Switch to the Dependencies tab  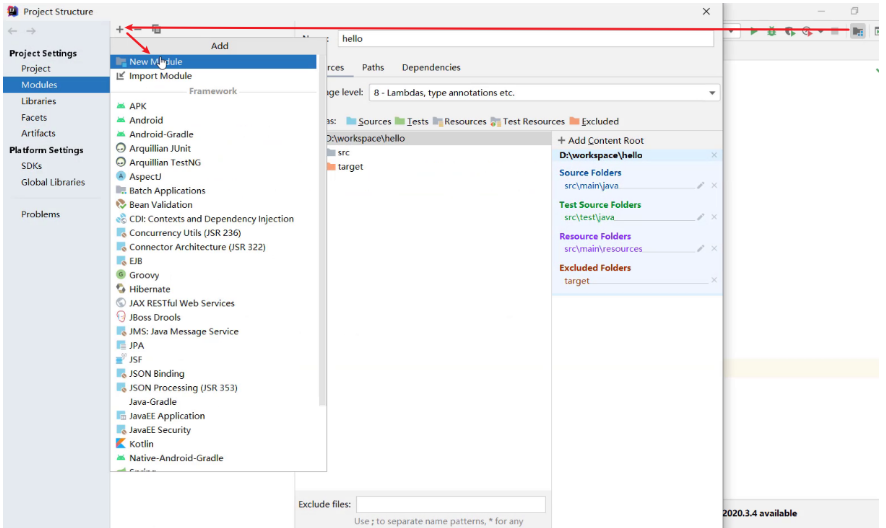click(x=431, y=67)
